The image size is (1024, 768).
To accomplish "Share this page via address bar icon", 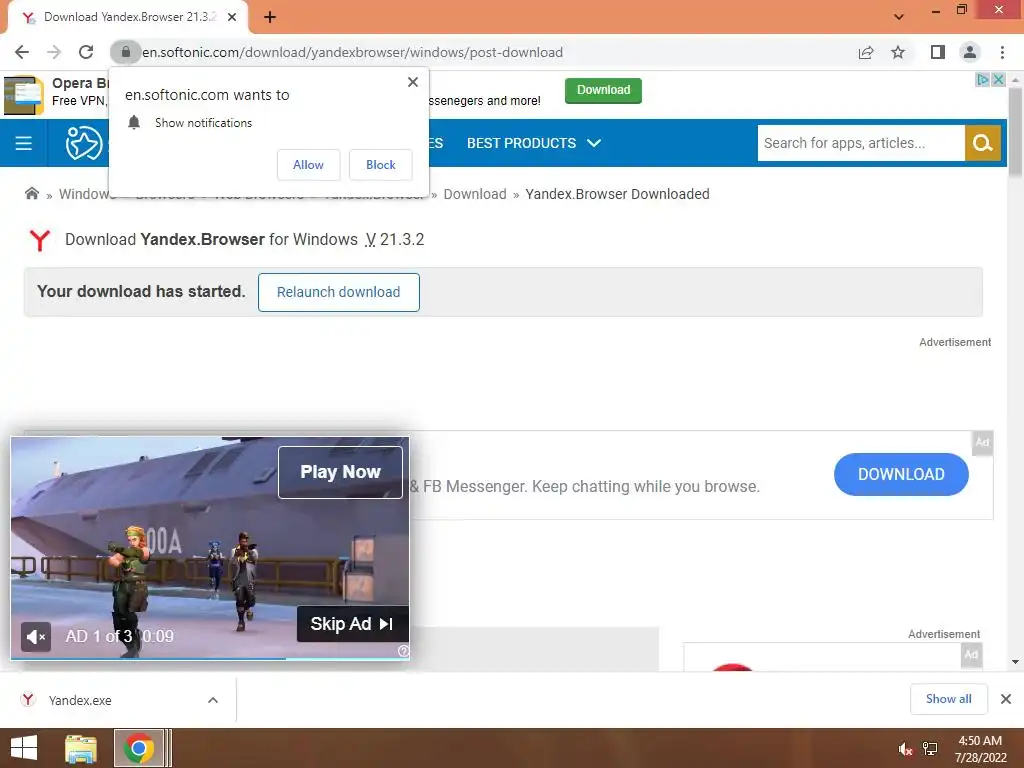I will pyautogui.click(x=866, y=52).
